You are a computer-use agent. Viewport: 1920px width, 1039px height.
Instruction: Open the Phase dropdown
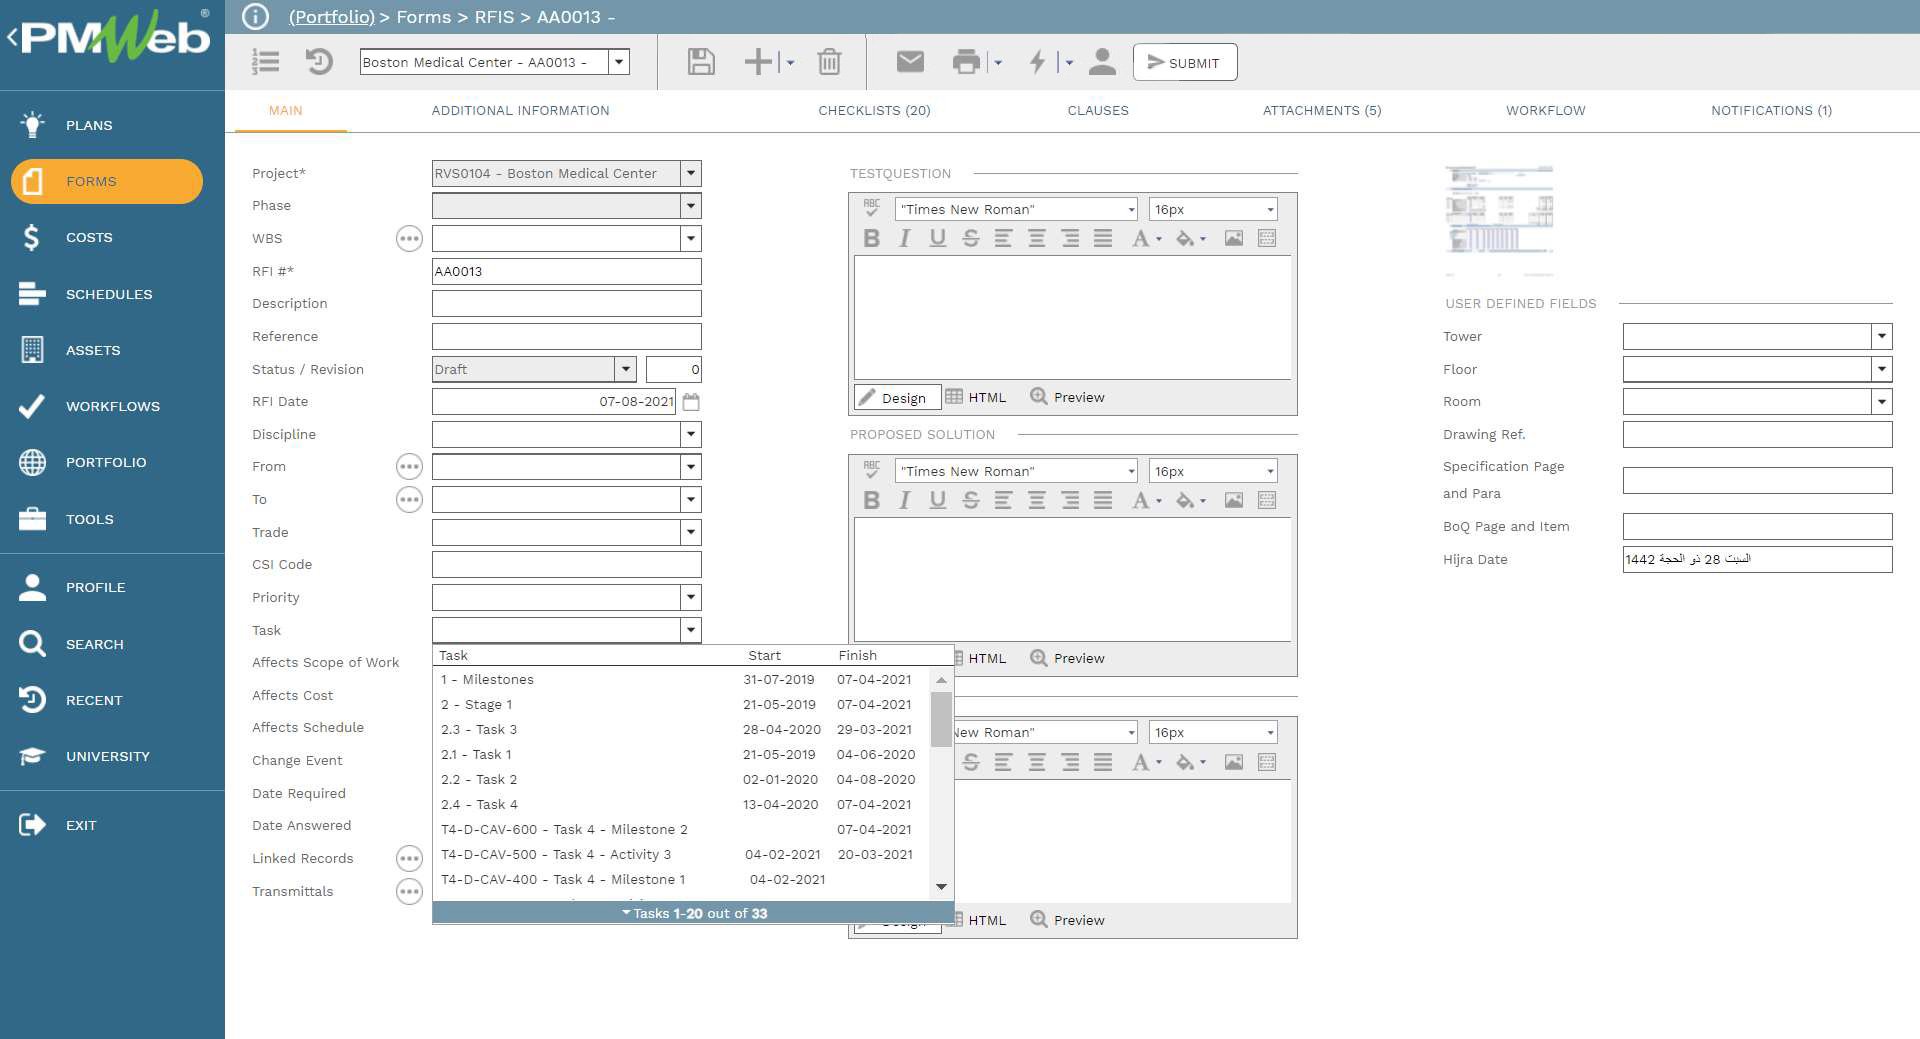point(689,205)
